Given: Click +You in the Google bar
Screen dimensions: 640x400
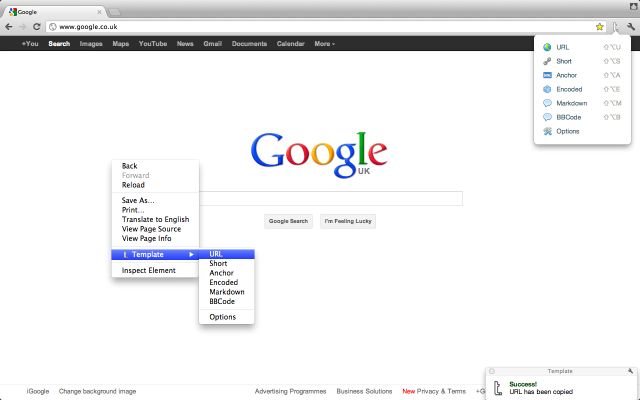Looking at the screenshot, I should coord(30,44).
